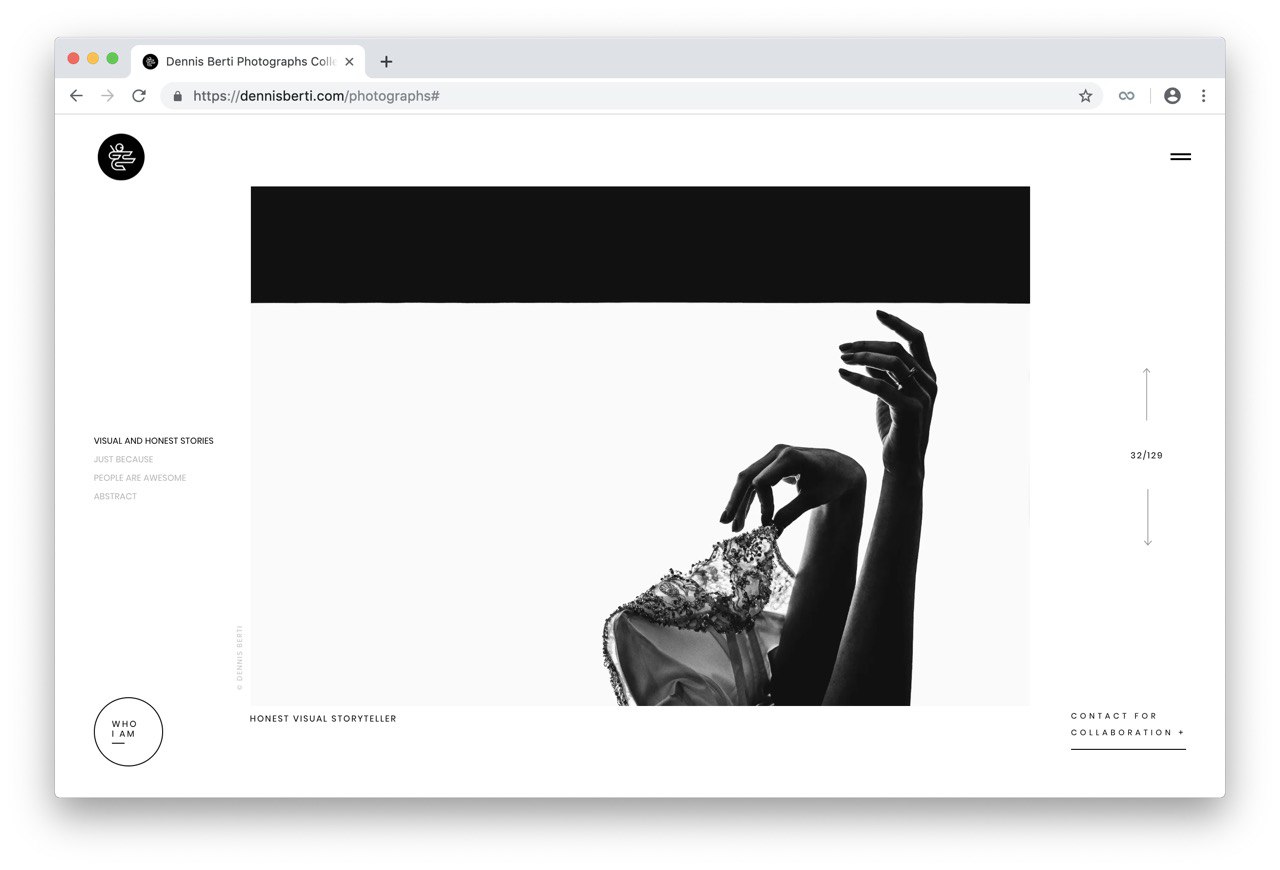
Task: Close the Dennis Berti Photographs tab
Action: 349,62
